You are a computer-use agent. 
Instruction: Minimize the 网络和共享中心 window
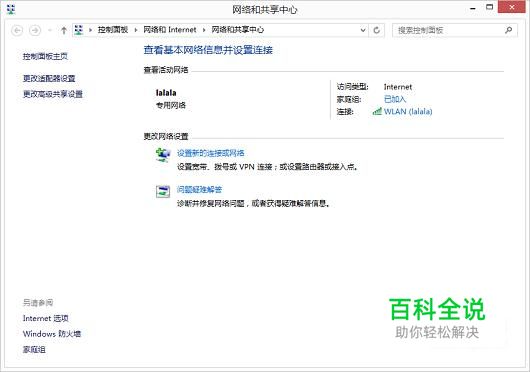(x=473, y=8)
